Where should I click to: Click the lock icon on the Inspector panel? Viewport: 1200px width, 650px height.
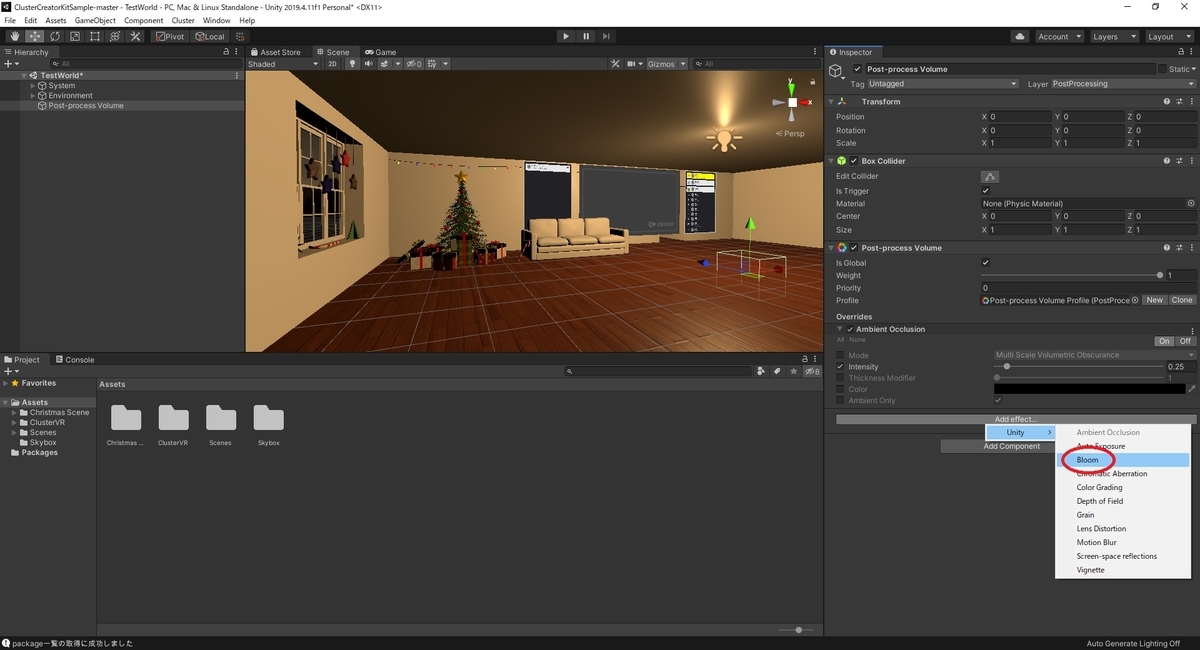[1180, 52]
